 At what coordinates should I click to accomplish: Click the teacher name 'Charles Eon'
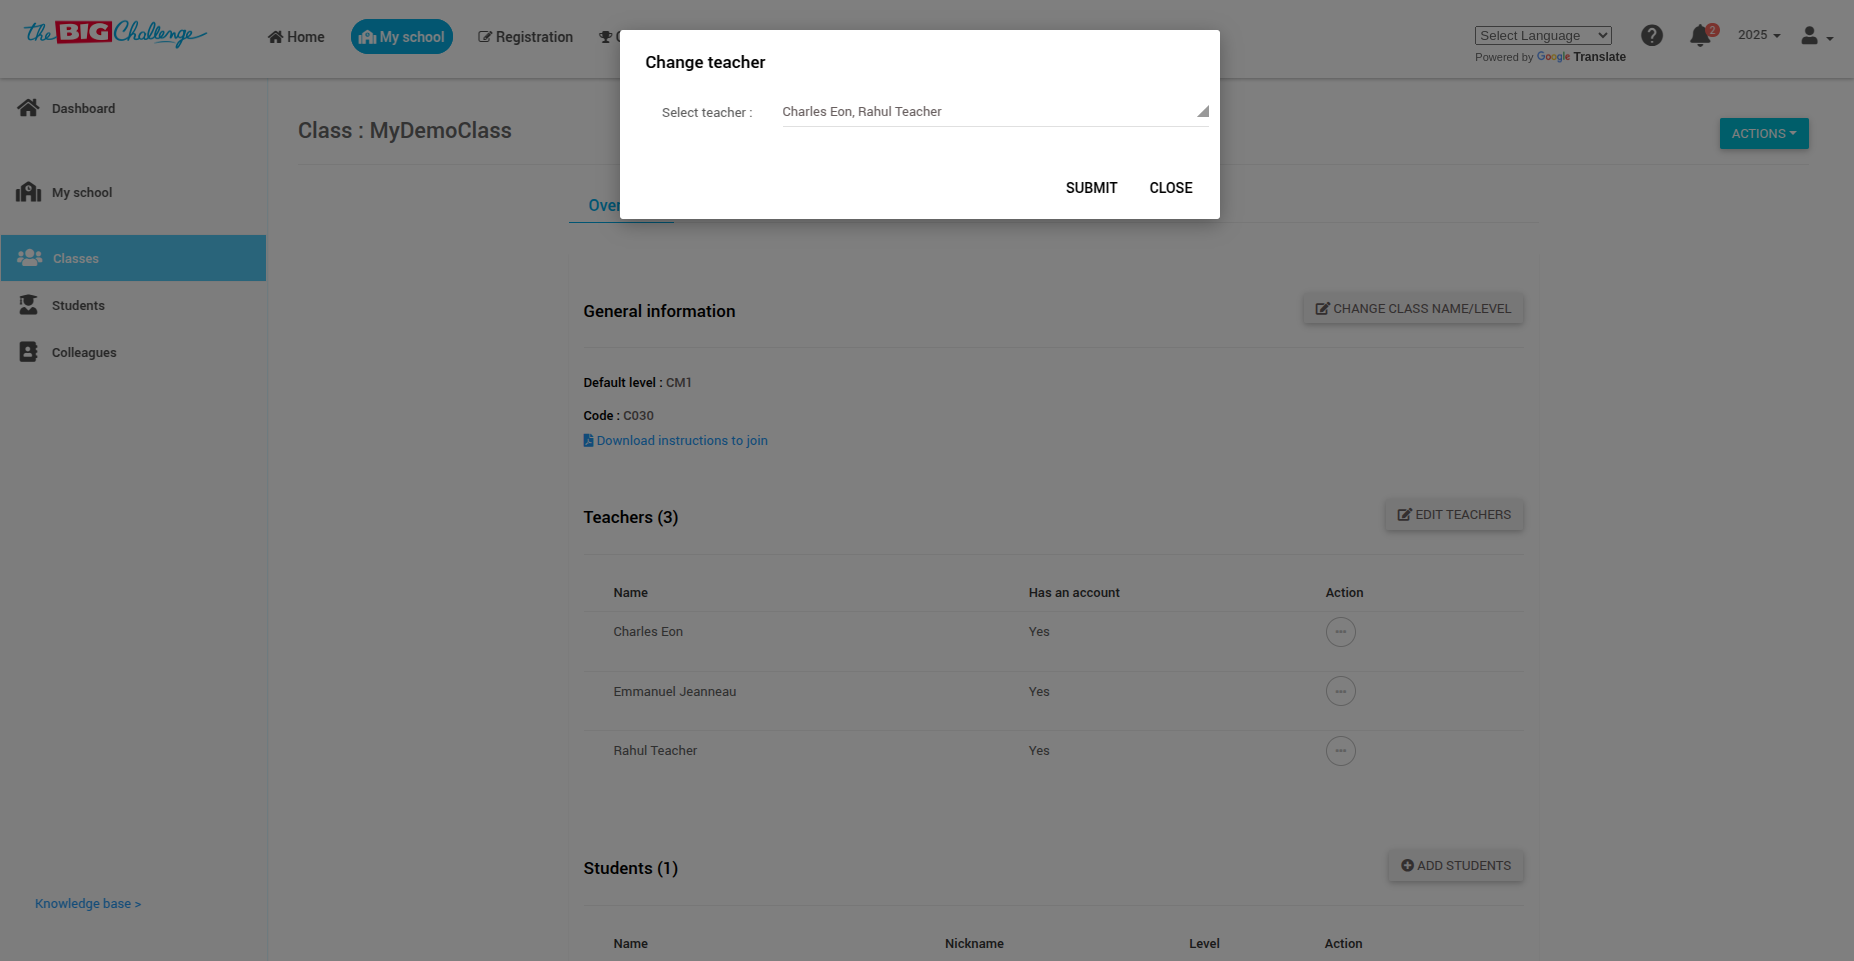tap(648, 632)
